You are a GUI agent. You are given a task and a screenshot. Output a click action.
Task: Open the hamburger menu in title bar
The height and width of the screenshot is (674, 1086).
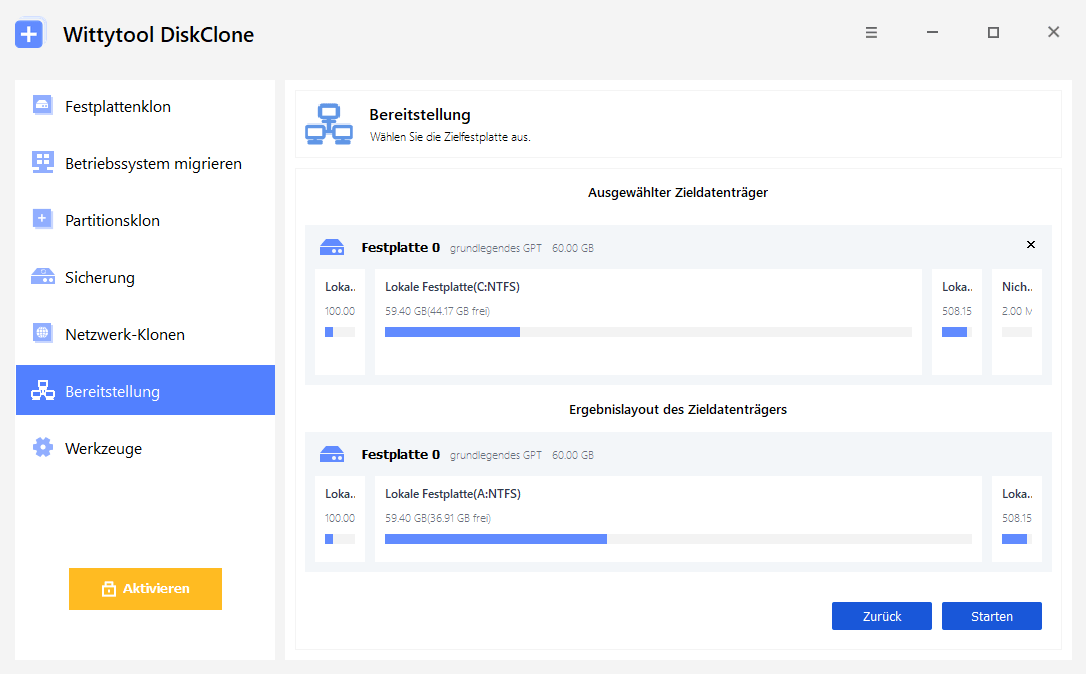[871, 33]
